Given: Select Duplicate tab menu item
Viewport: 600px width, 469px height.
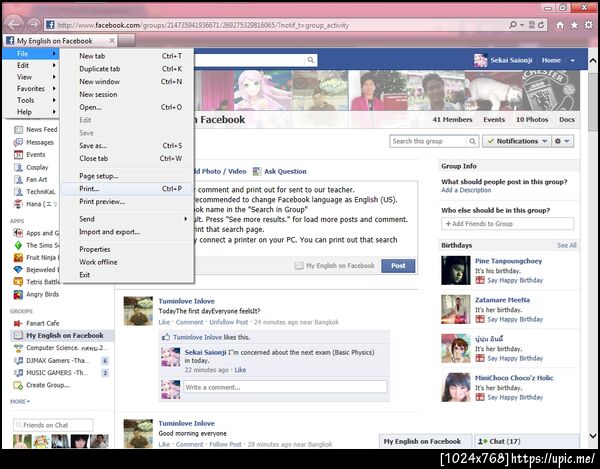Looking at the screenshot, I should click(127, 69).
